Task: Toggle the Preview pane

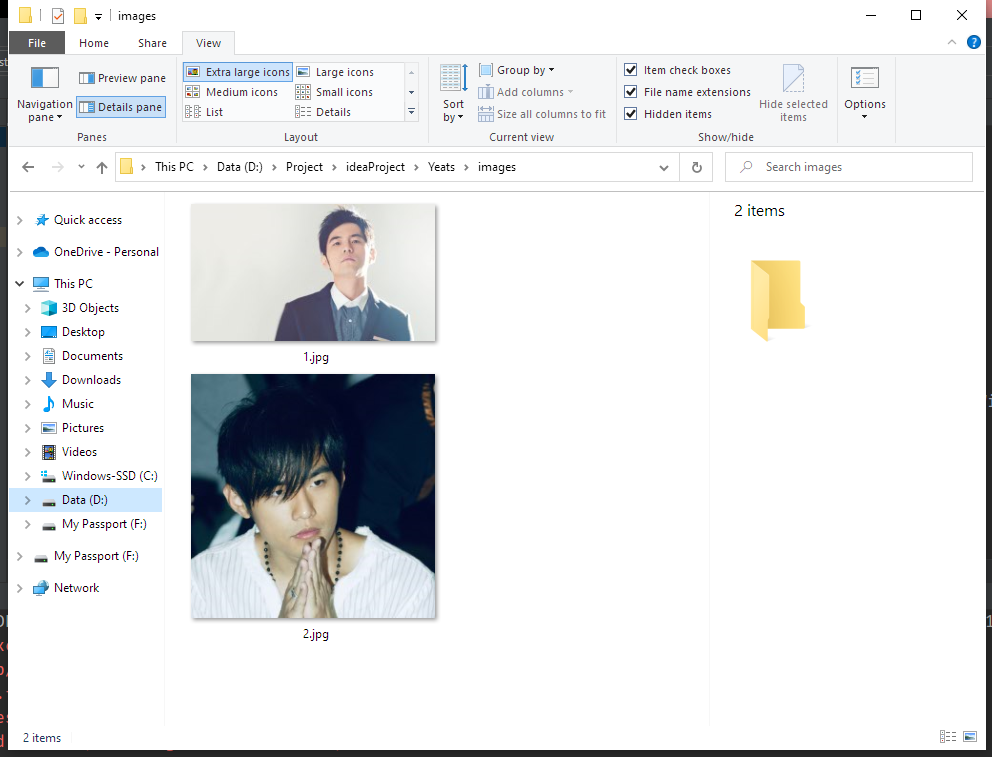Action: [x=122, y=78]
